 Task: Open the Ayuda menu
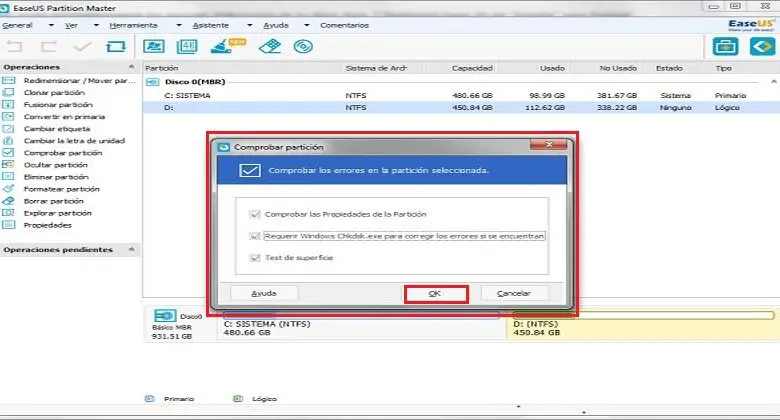(276, 25)
